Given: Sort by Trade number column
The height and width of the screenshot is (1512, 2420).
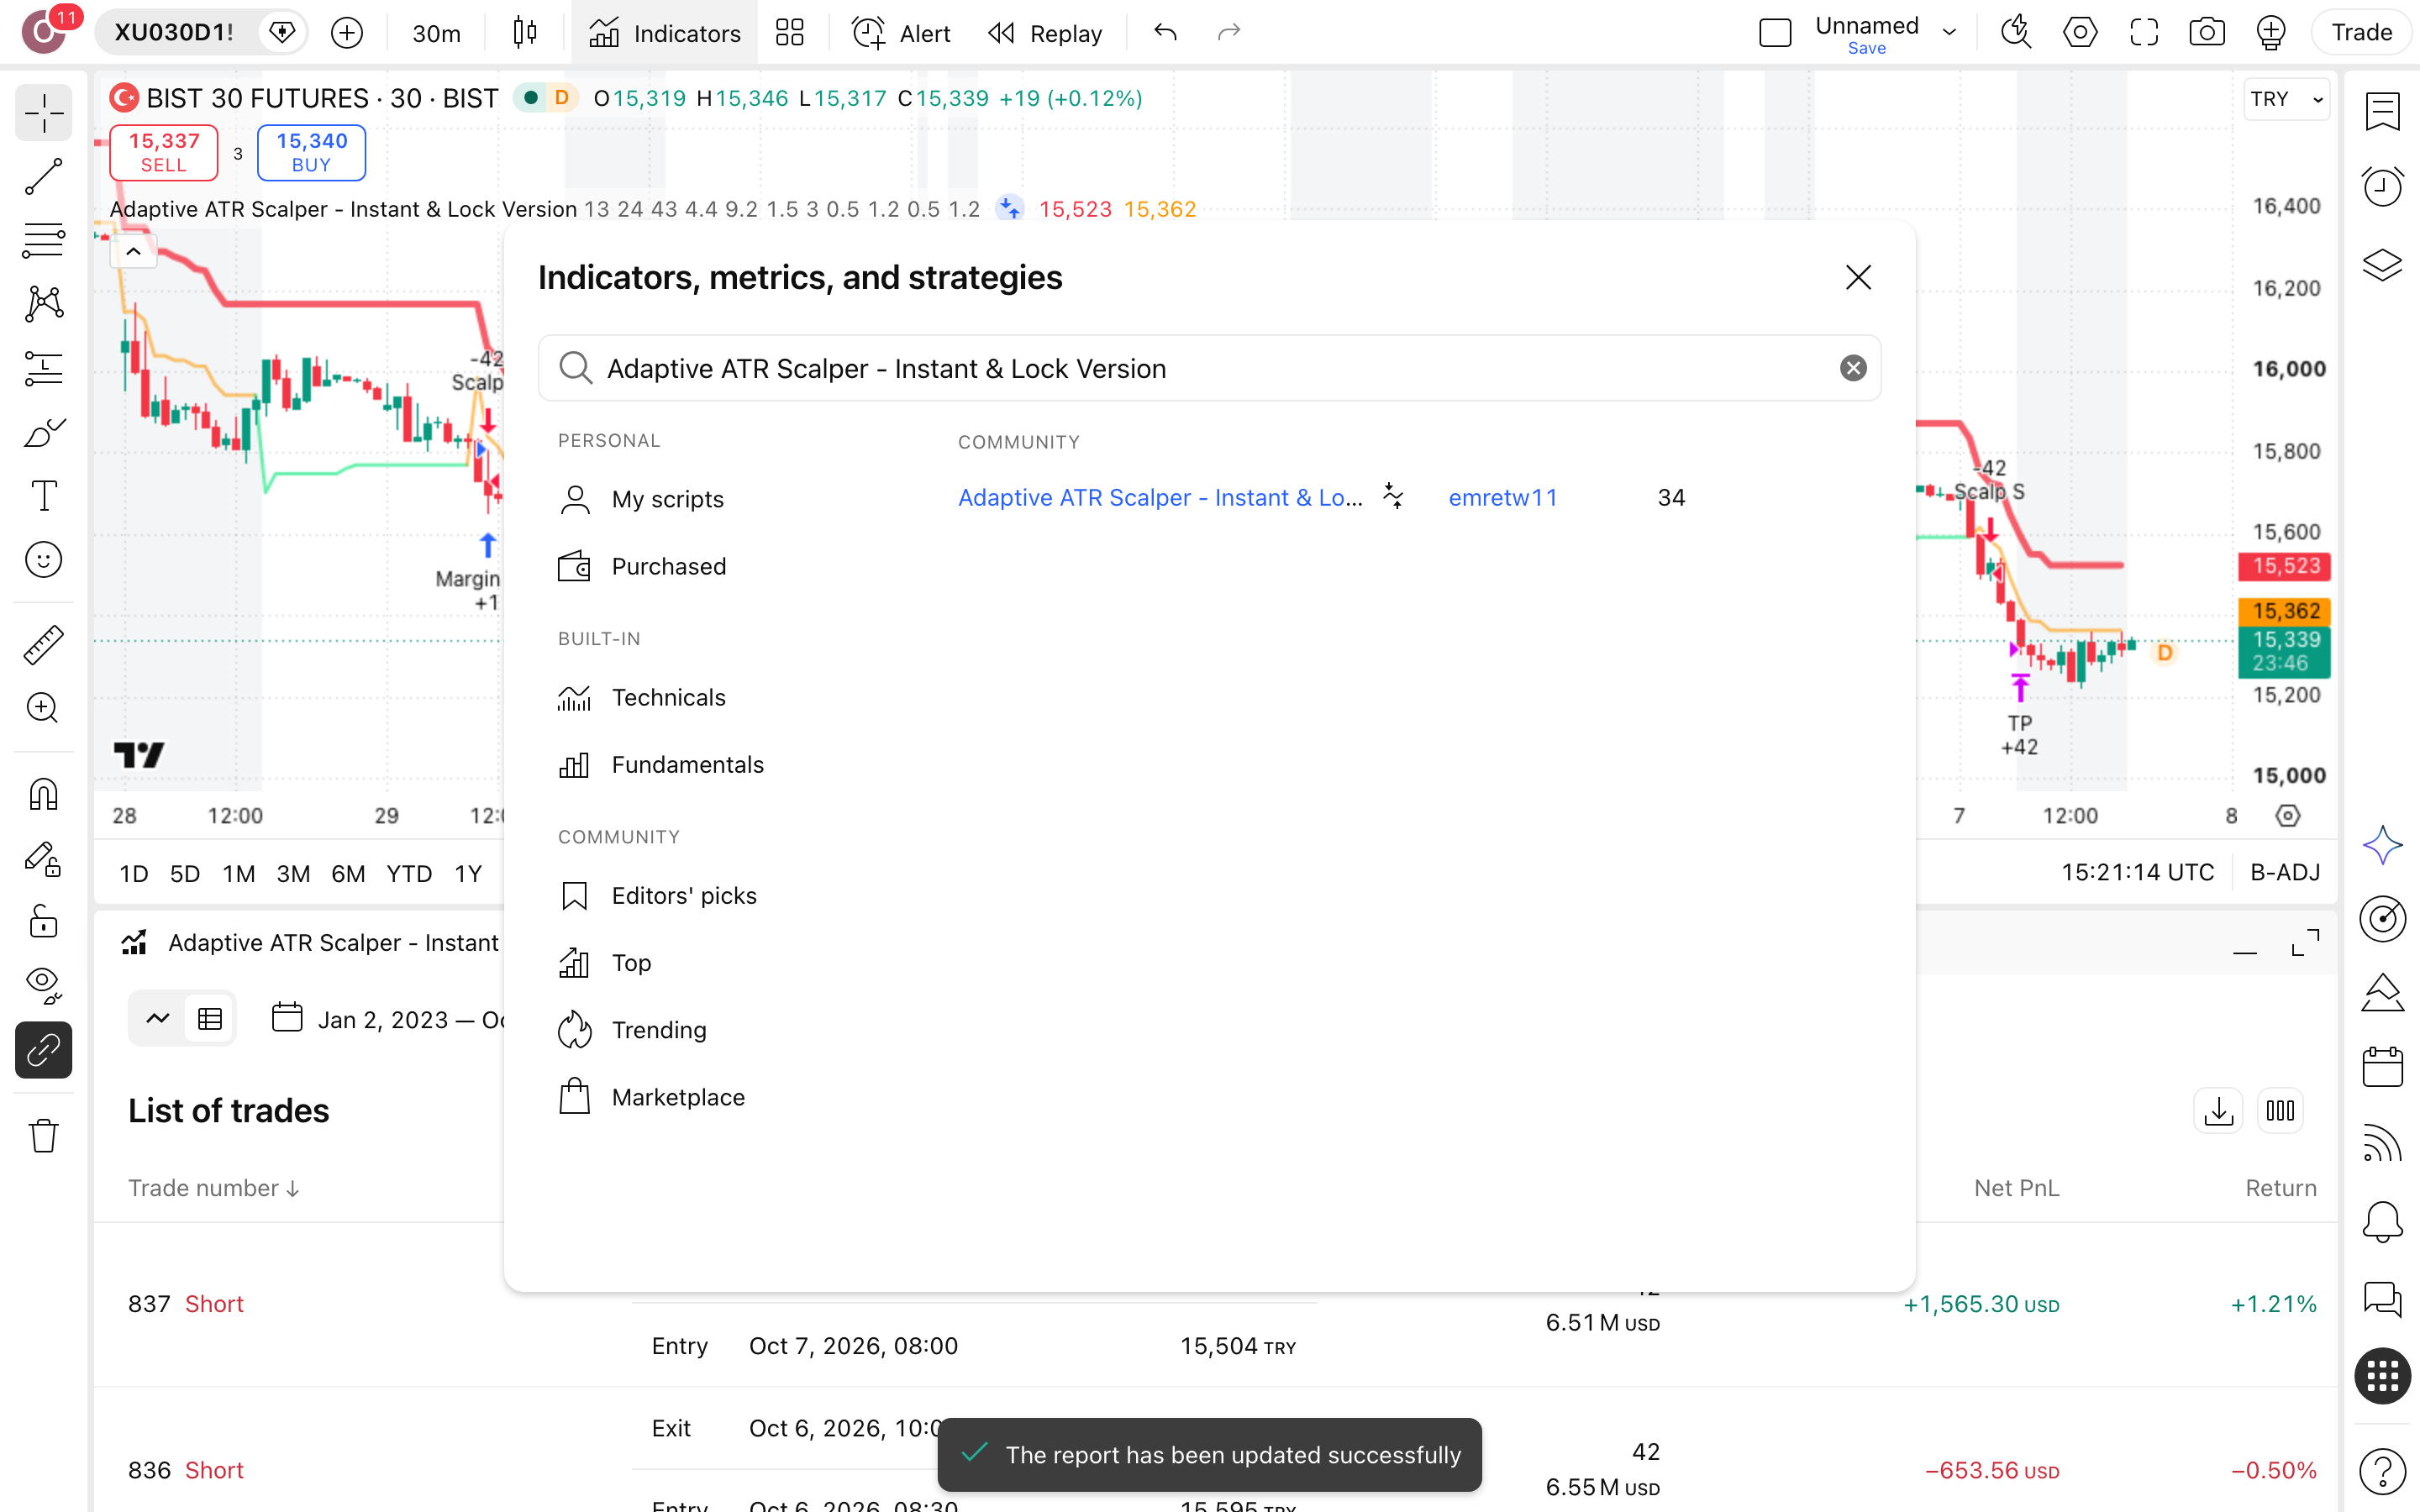Looking at the screenshot, I should tap(213, 1188).
